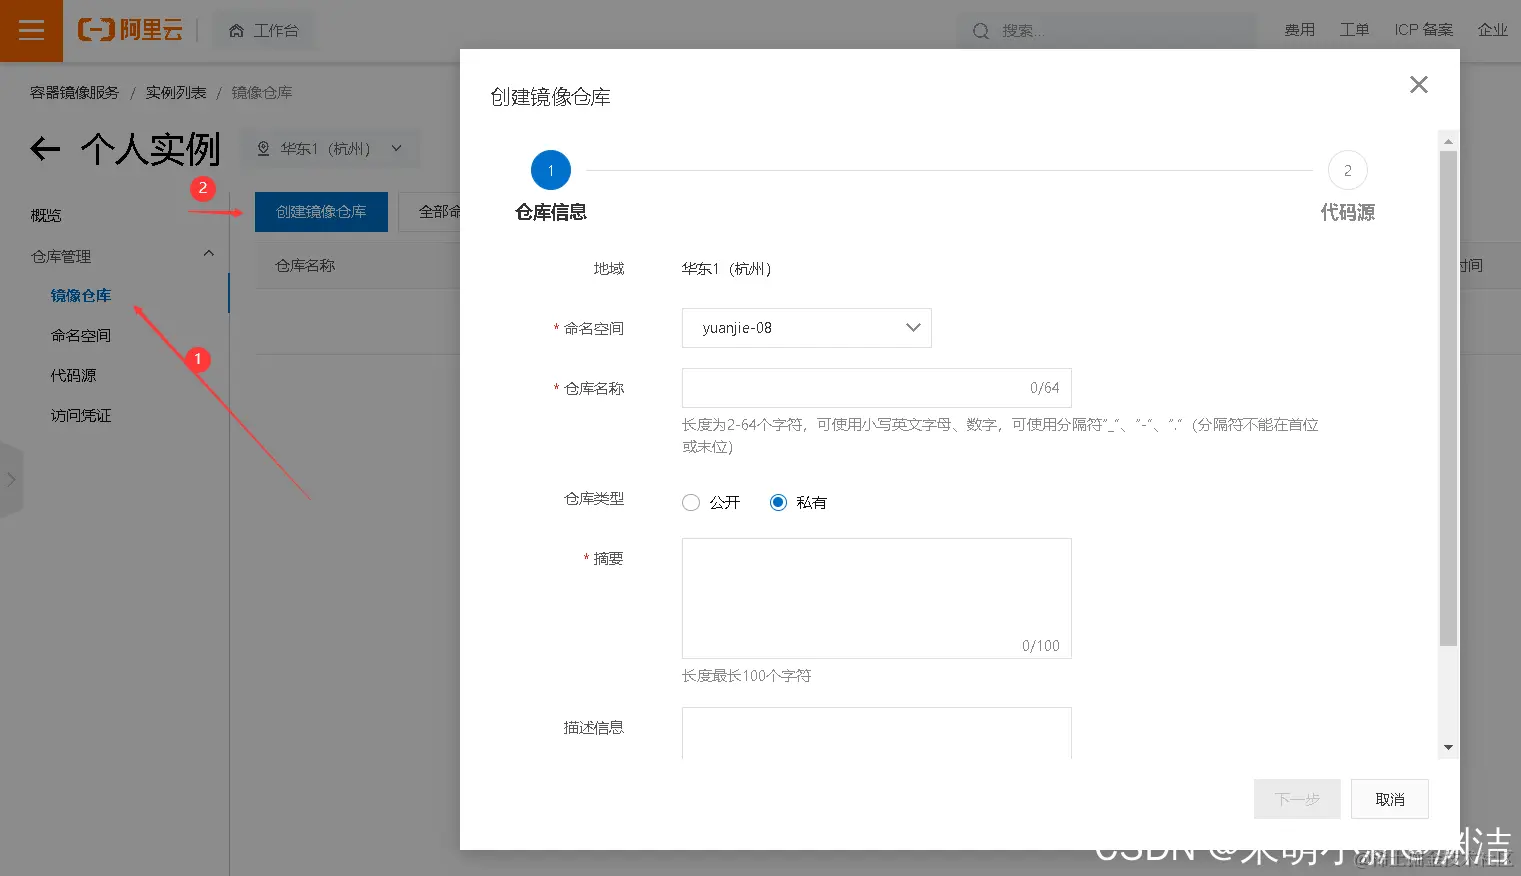Click the 创建镜像仓库 button
The image size is (1521, 876).
(321, 211)
